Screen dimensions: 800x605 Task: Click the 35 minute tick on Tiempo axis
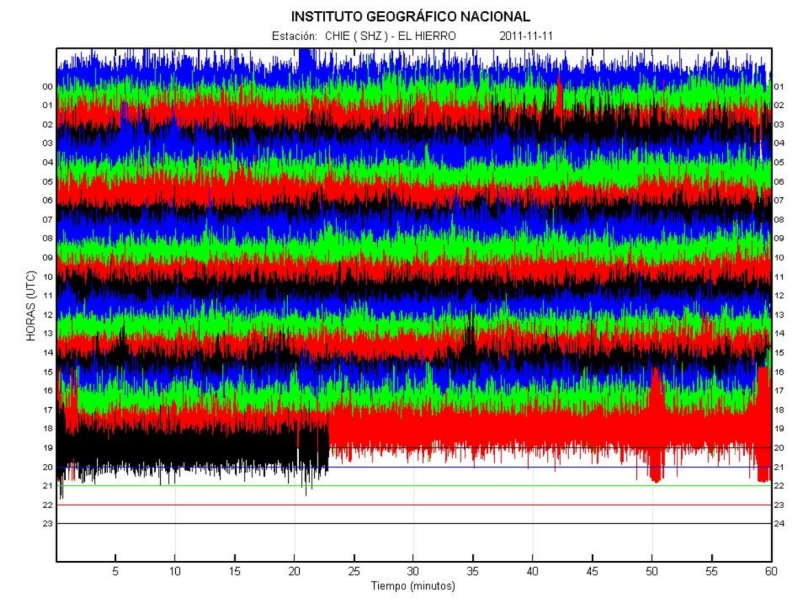coord(473,571)
